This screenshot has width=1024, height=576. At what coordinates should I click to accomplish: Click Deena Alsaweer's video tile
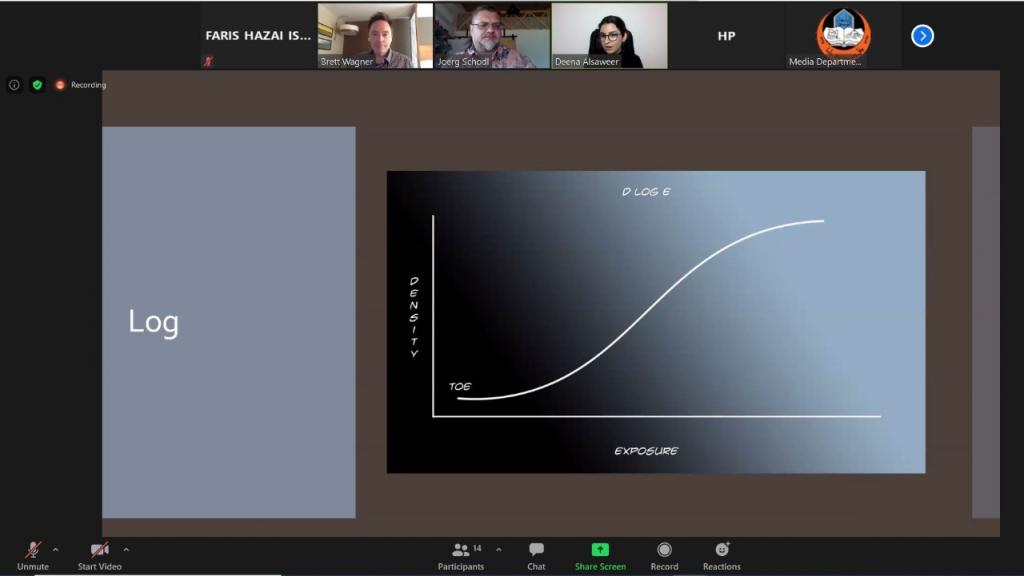(x=609, y=35)
